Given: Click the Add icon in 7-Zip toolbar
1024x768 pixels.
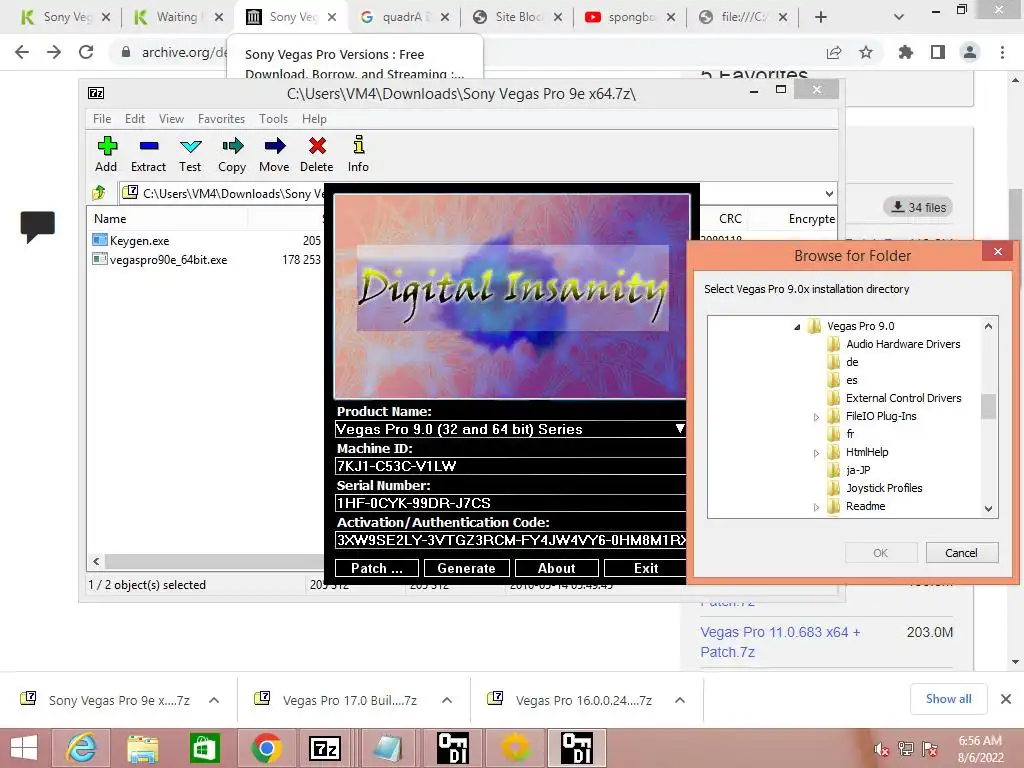Looking at the screenshot, I should tap(106, 146).
